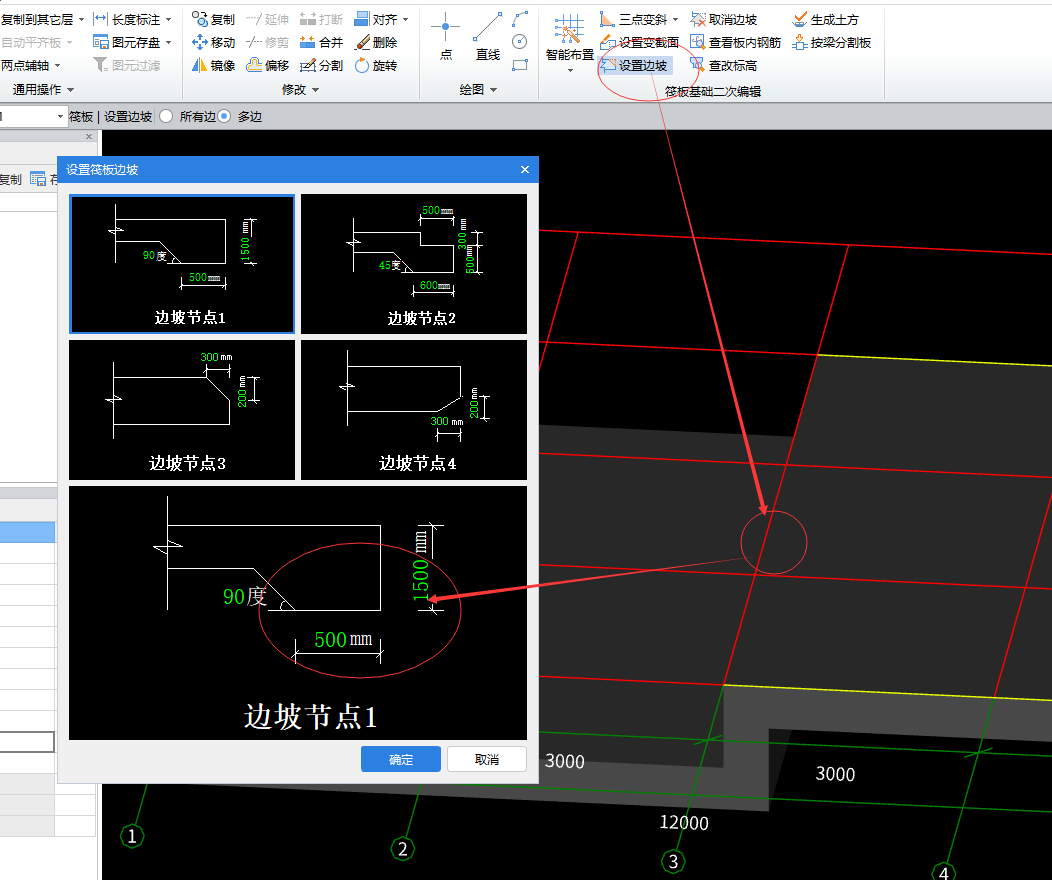Select the 镜像 (mirror) tool

(213, 65)
